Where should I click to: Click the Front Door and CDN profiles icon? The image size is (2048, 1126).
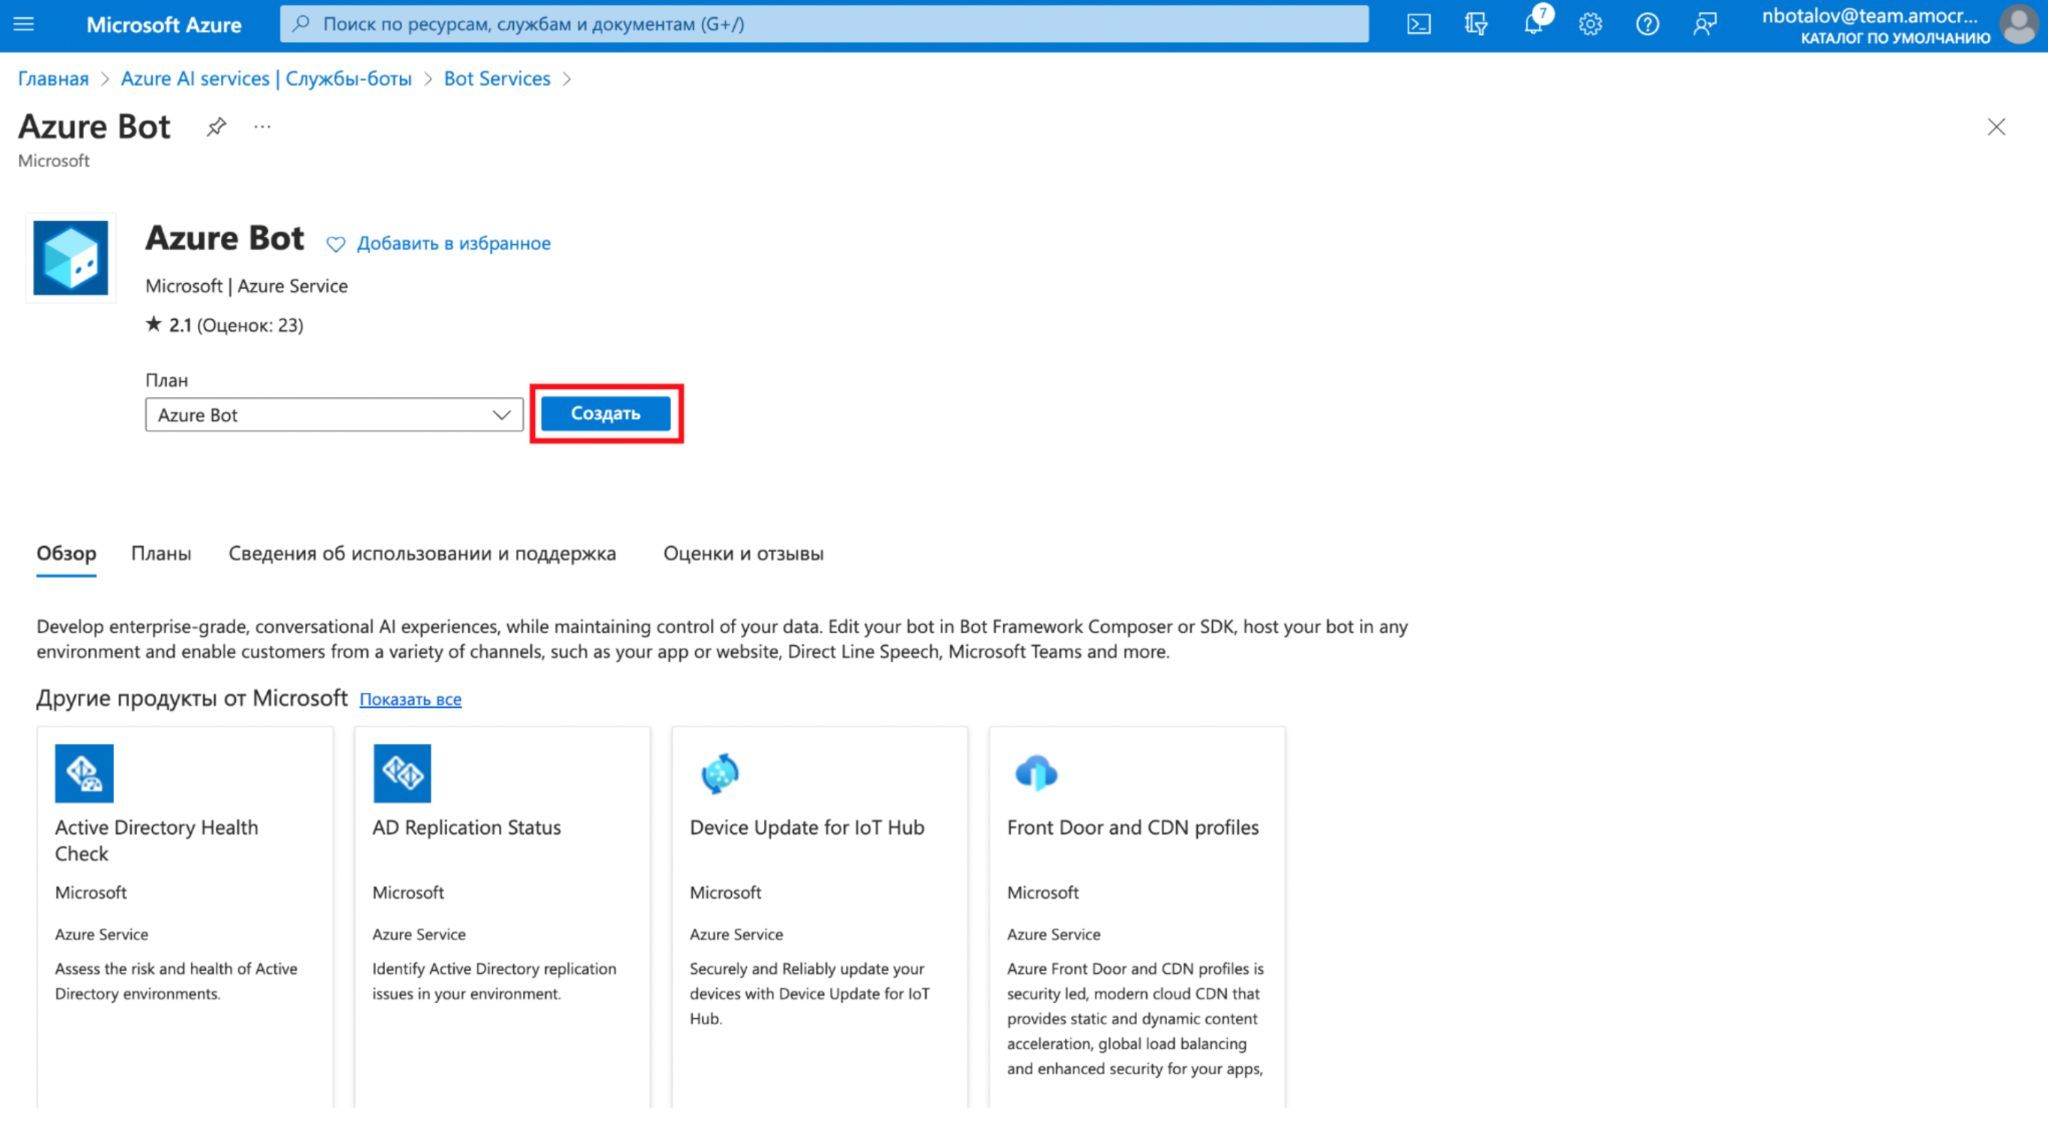pyautogui.click(x=1036, y=773)
